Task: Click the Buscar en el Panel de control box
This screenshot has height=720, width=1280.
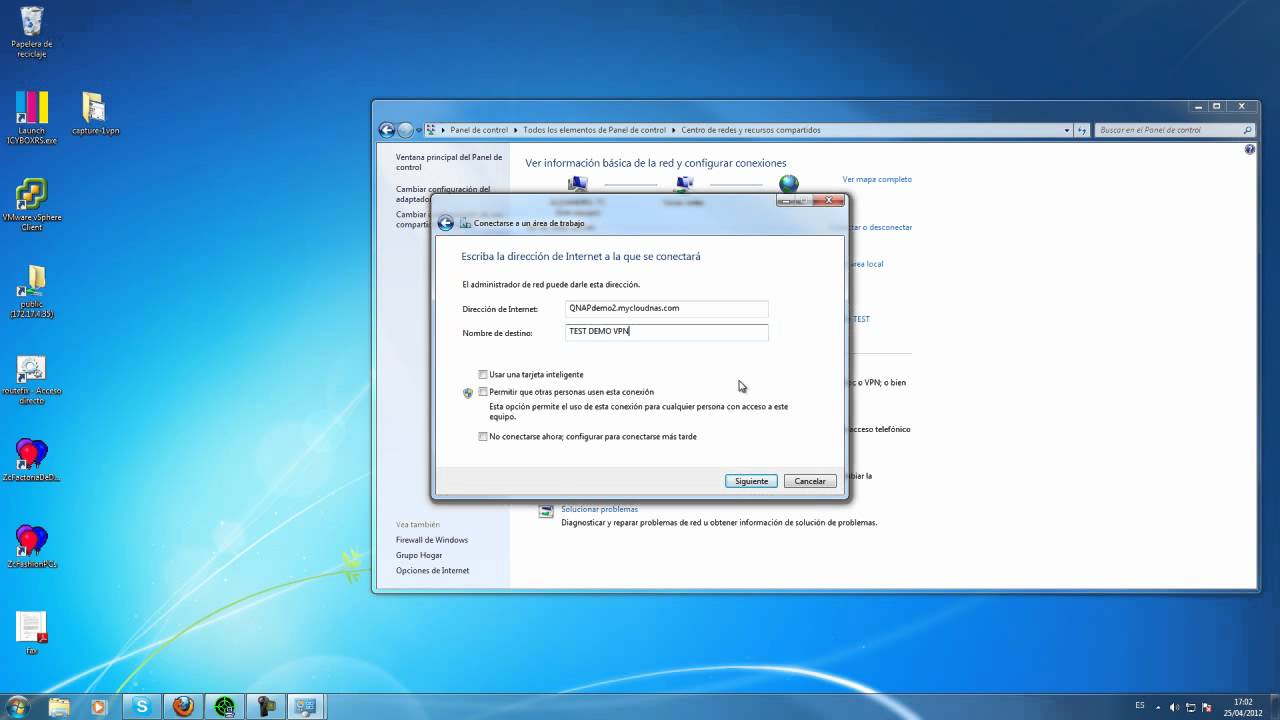Action: [x=1175, y=130]
